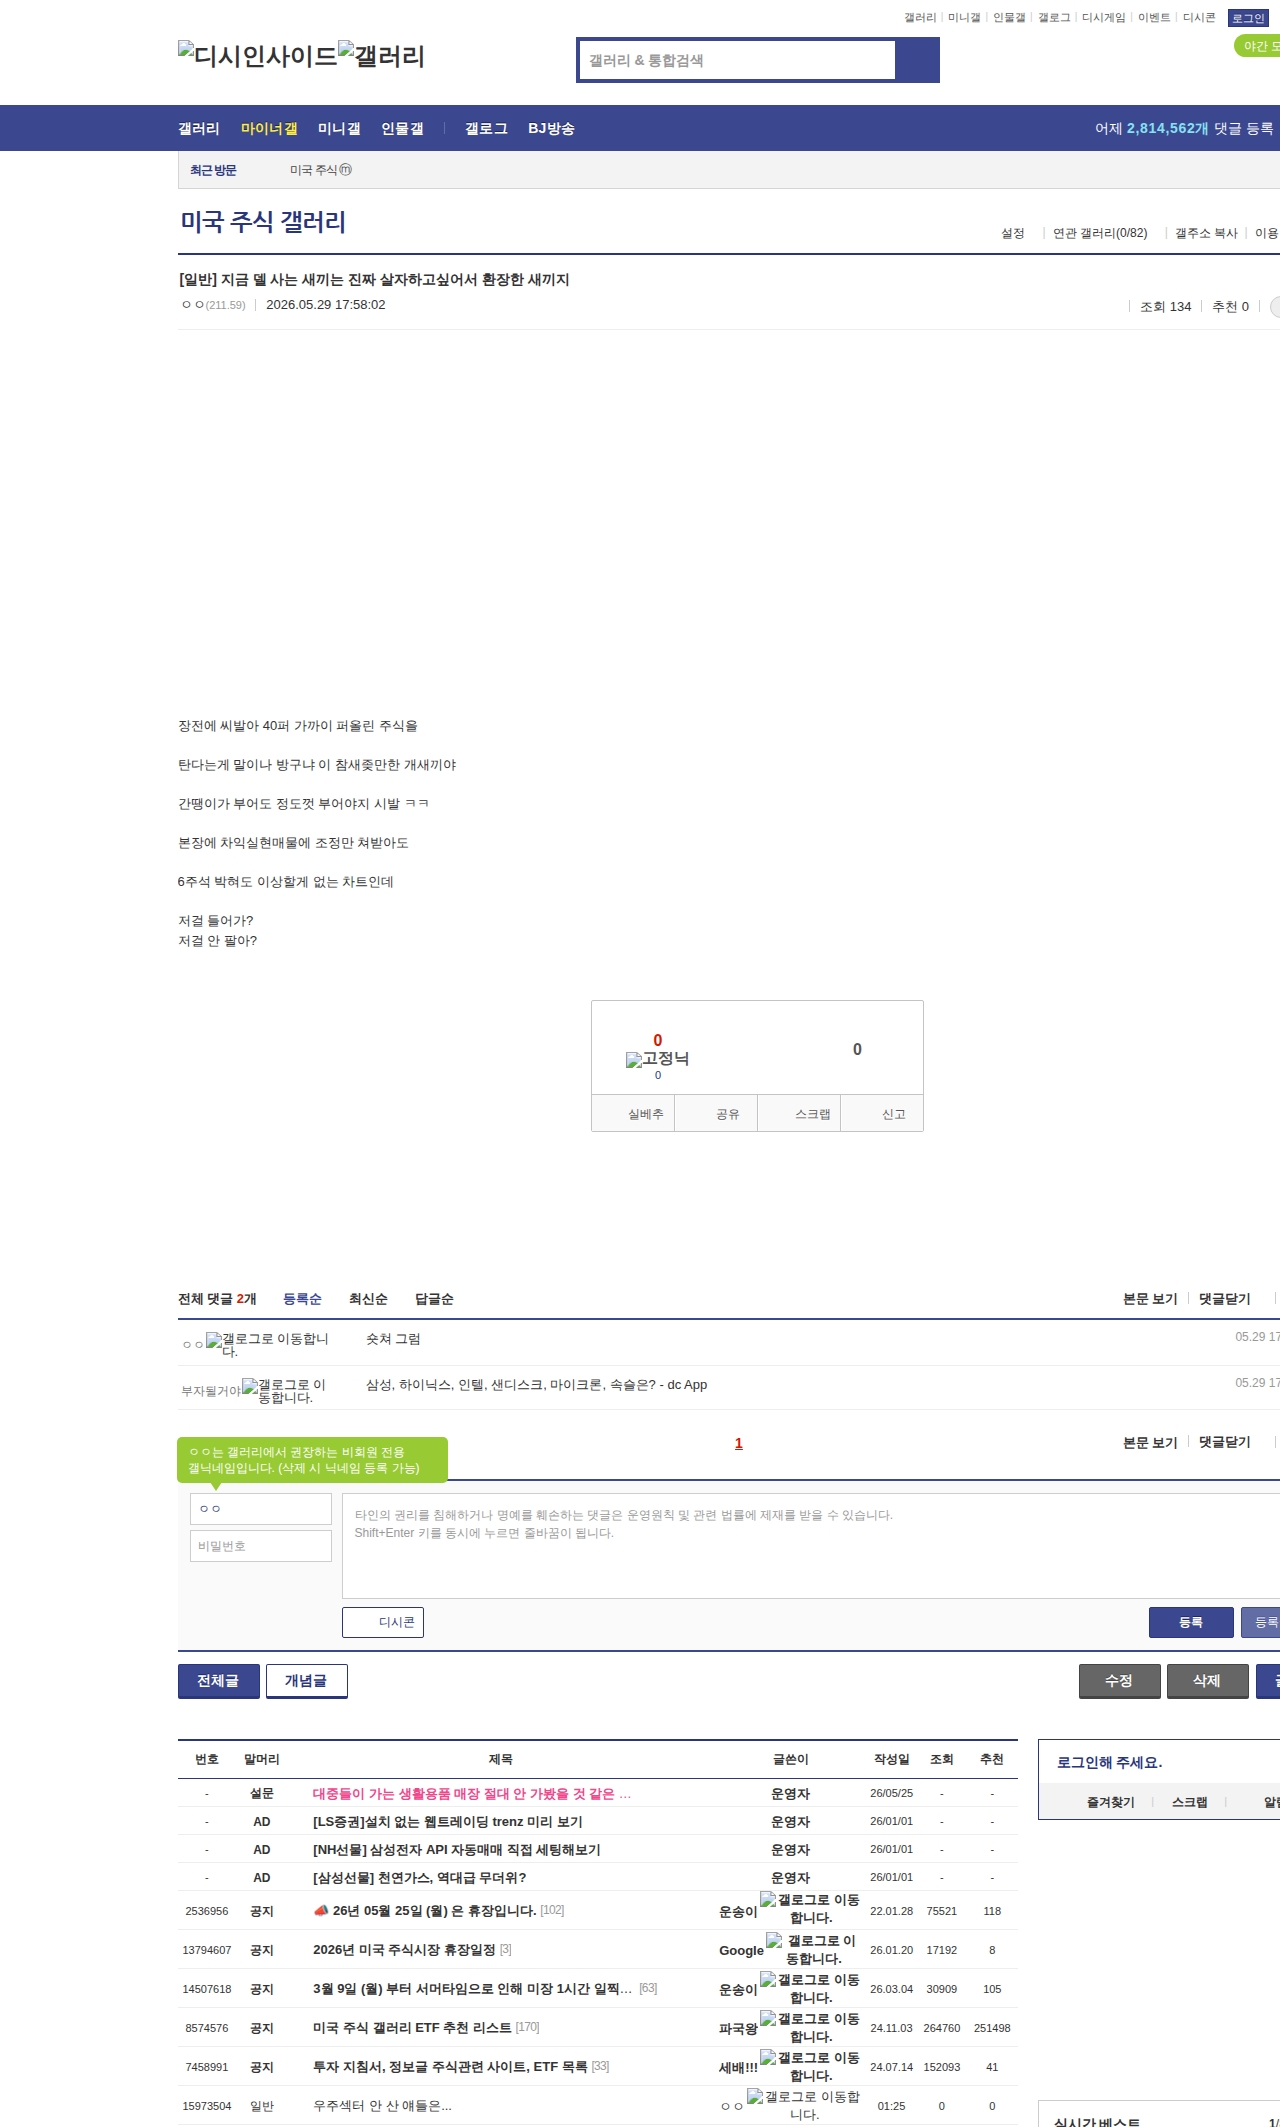
Task: Open AD [LS증권]설치 없는 웹트레이딩 link
Action: click(x=448, y=1821)
